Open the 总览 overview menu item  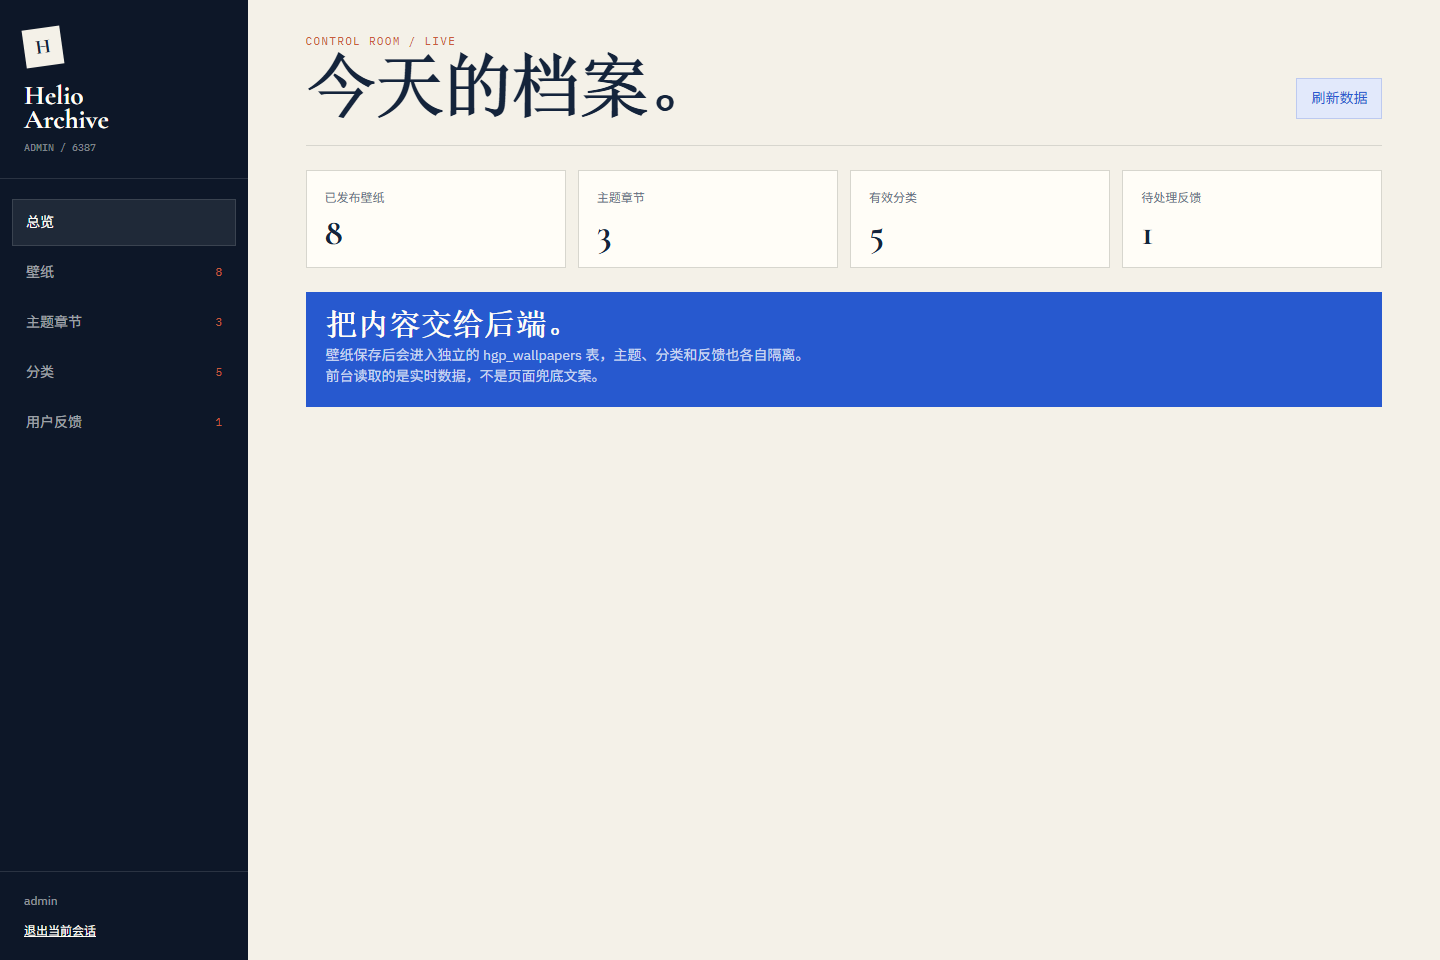pyautogui.click(x=124, y=222)
